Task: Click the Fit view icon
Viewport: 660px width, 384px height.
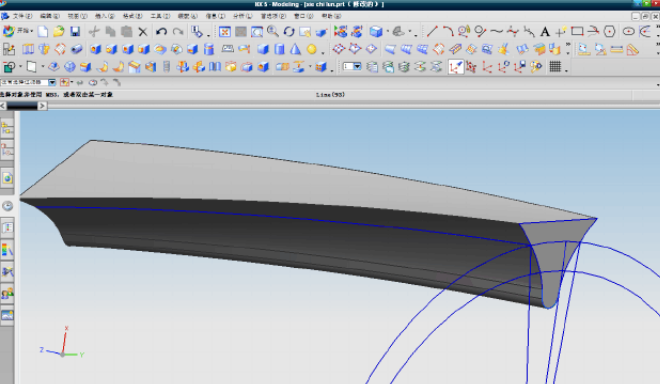Action: click(225, 32)
